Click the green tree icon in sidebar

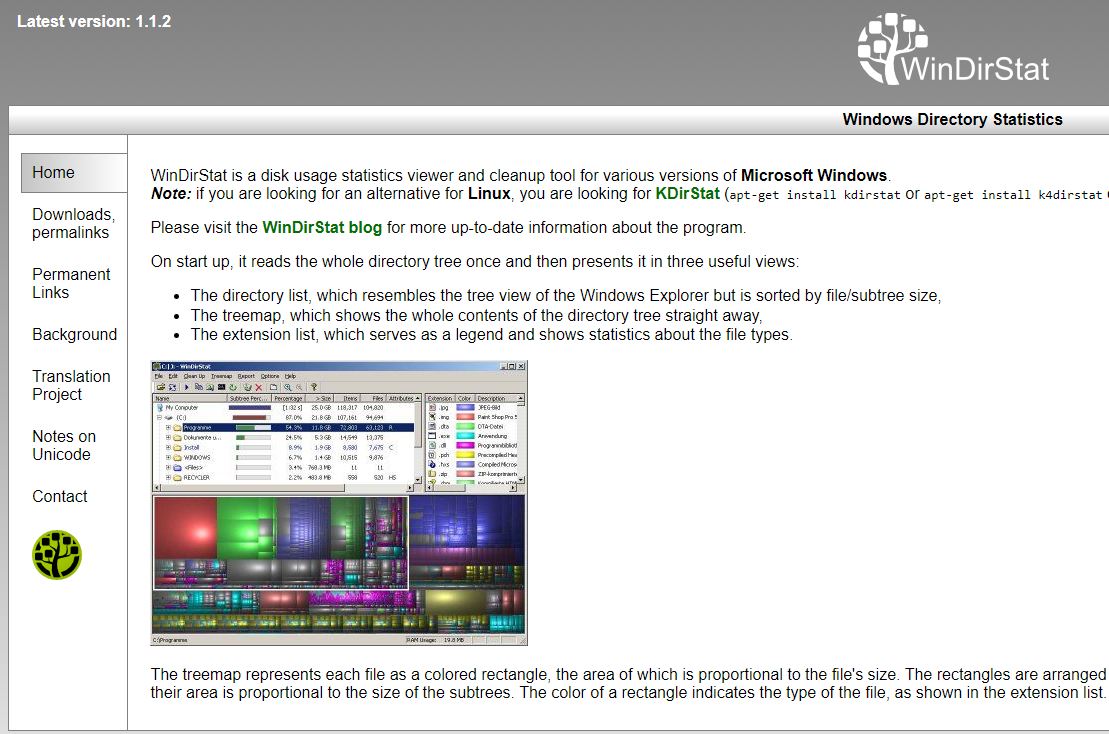[x=57, y=555]
